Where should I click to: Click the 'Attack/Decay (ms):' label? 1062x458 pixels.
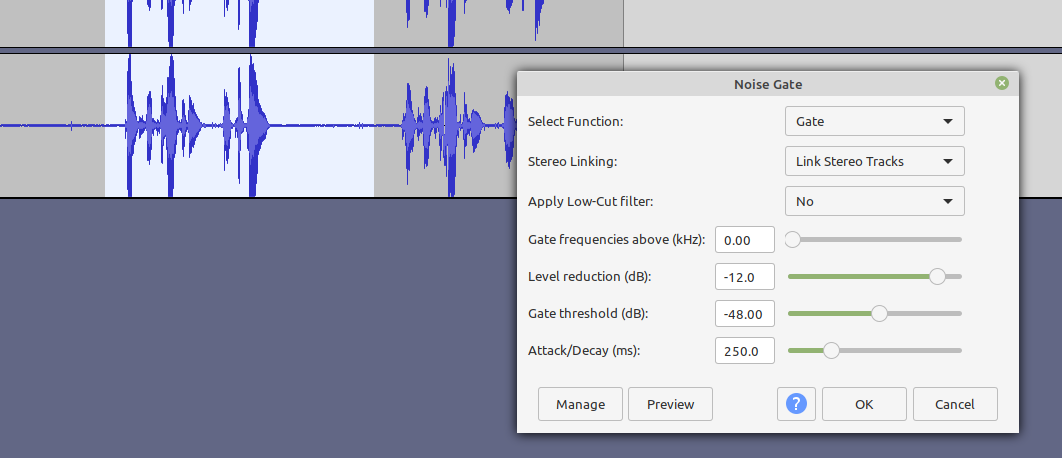coord(584,351)
